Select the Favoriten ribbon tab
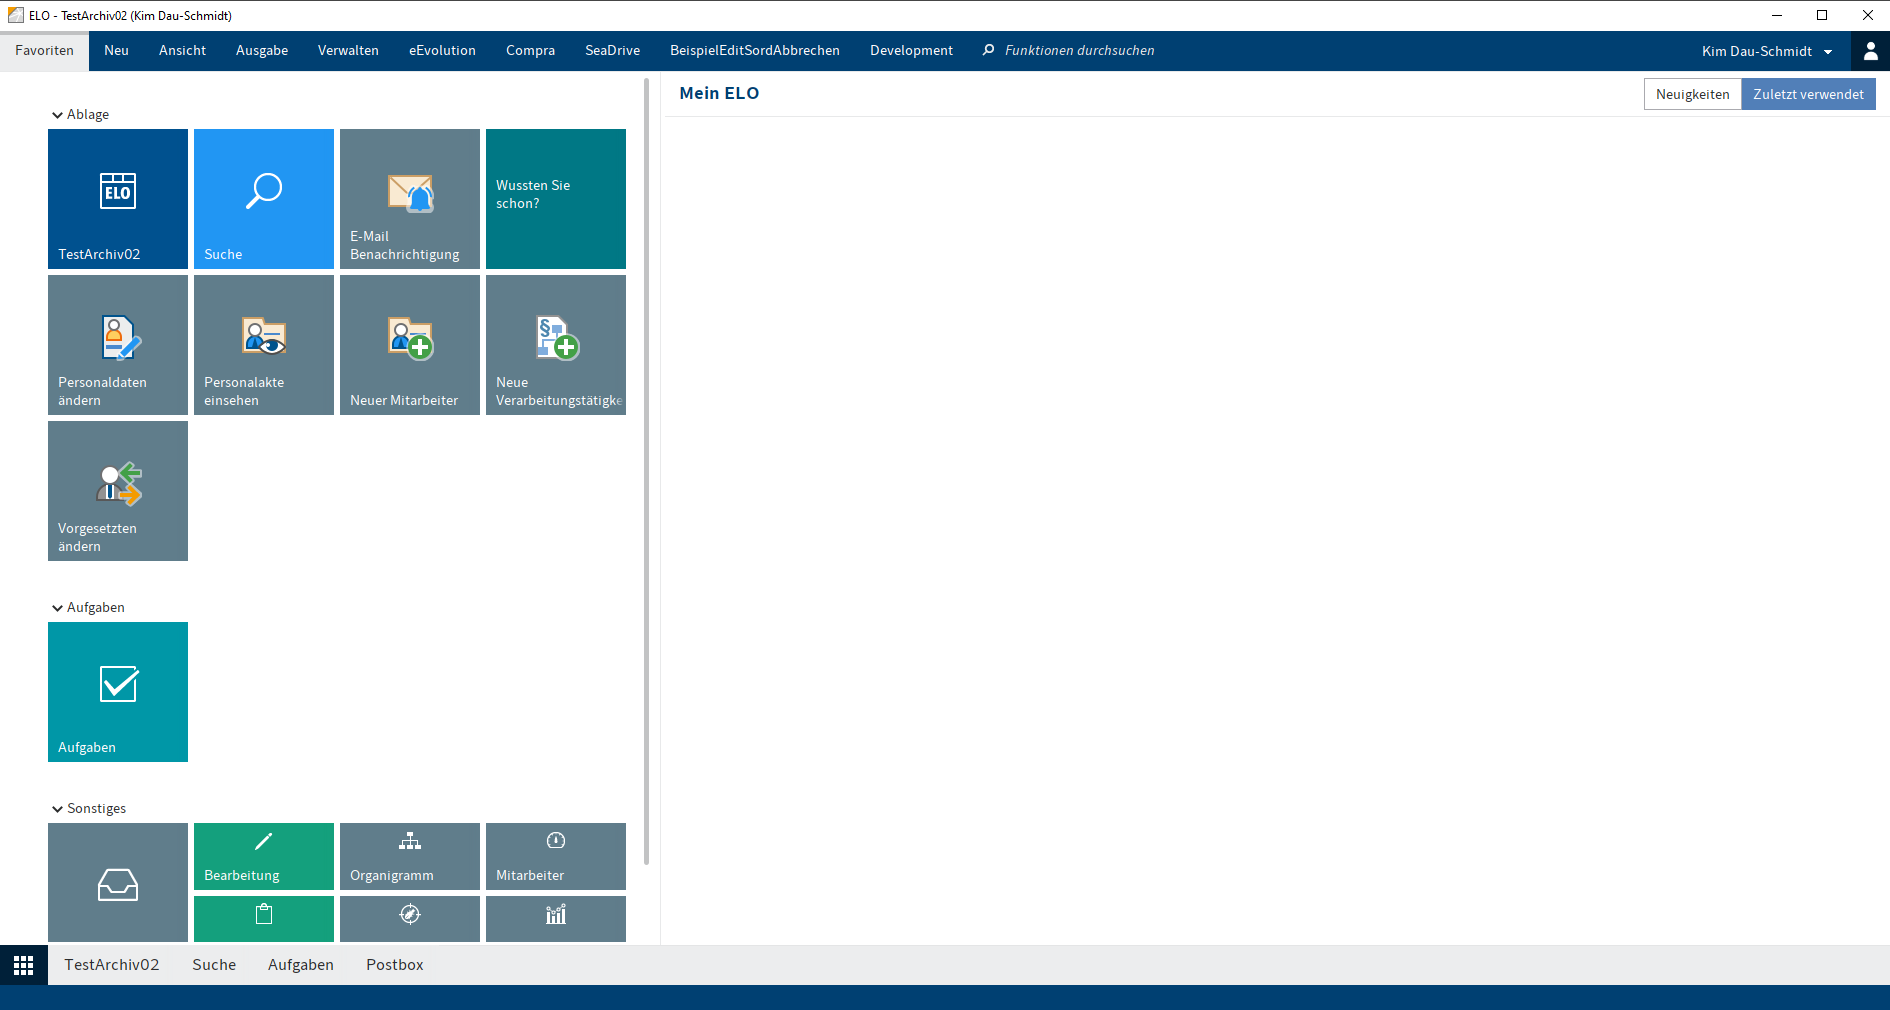1890x1010 pixels. 44,51
